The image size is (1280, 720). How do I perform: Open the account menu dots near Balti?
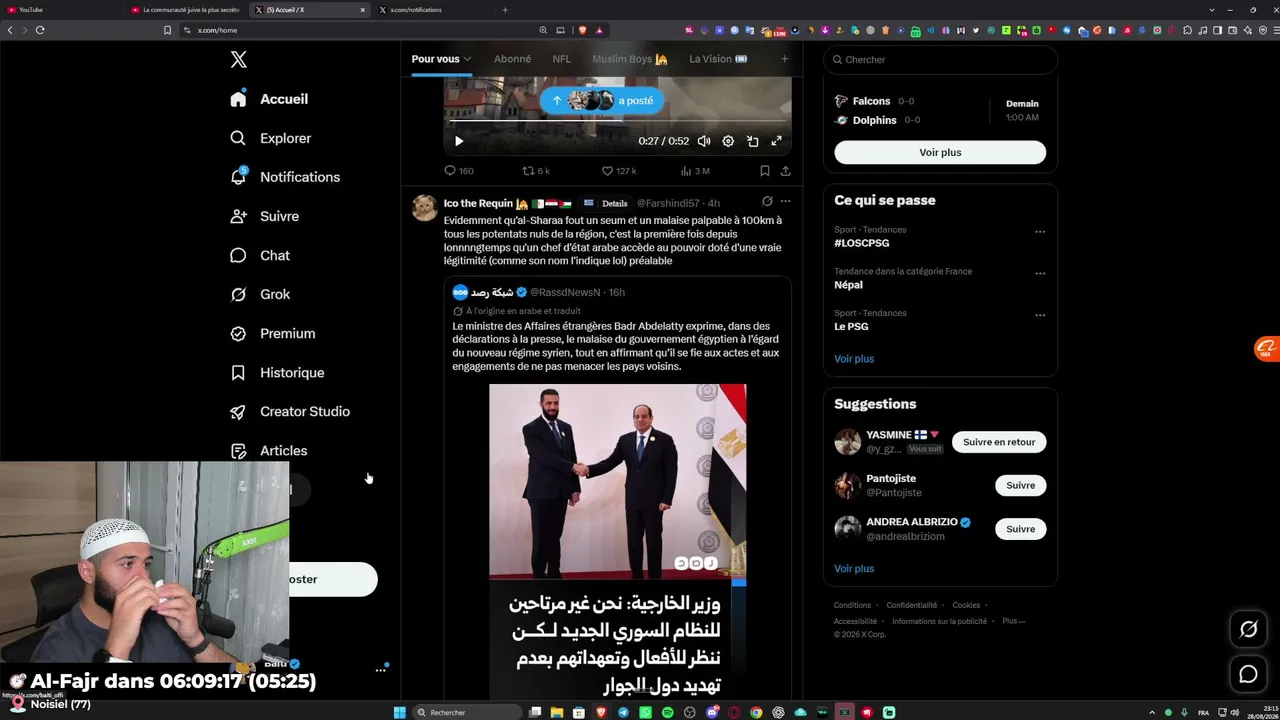click(x=381, y=669)
